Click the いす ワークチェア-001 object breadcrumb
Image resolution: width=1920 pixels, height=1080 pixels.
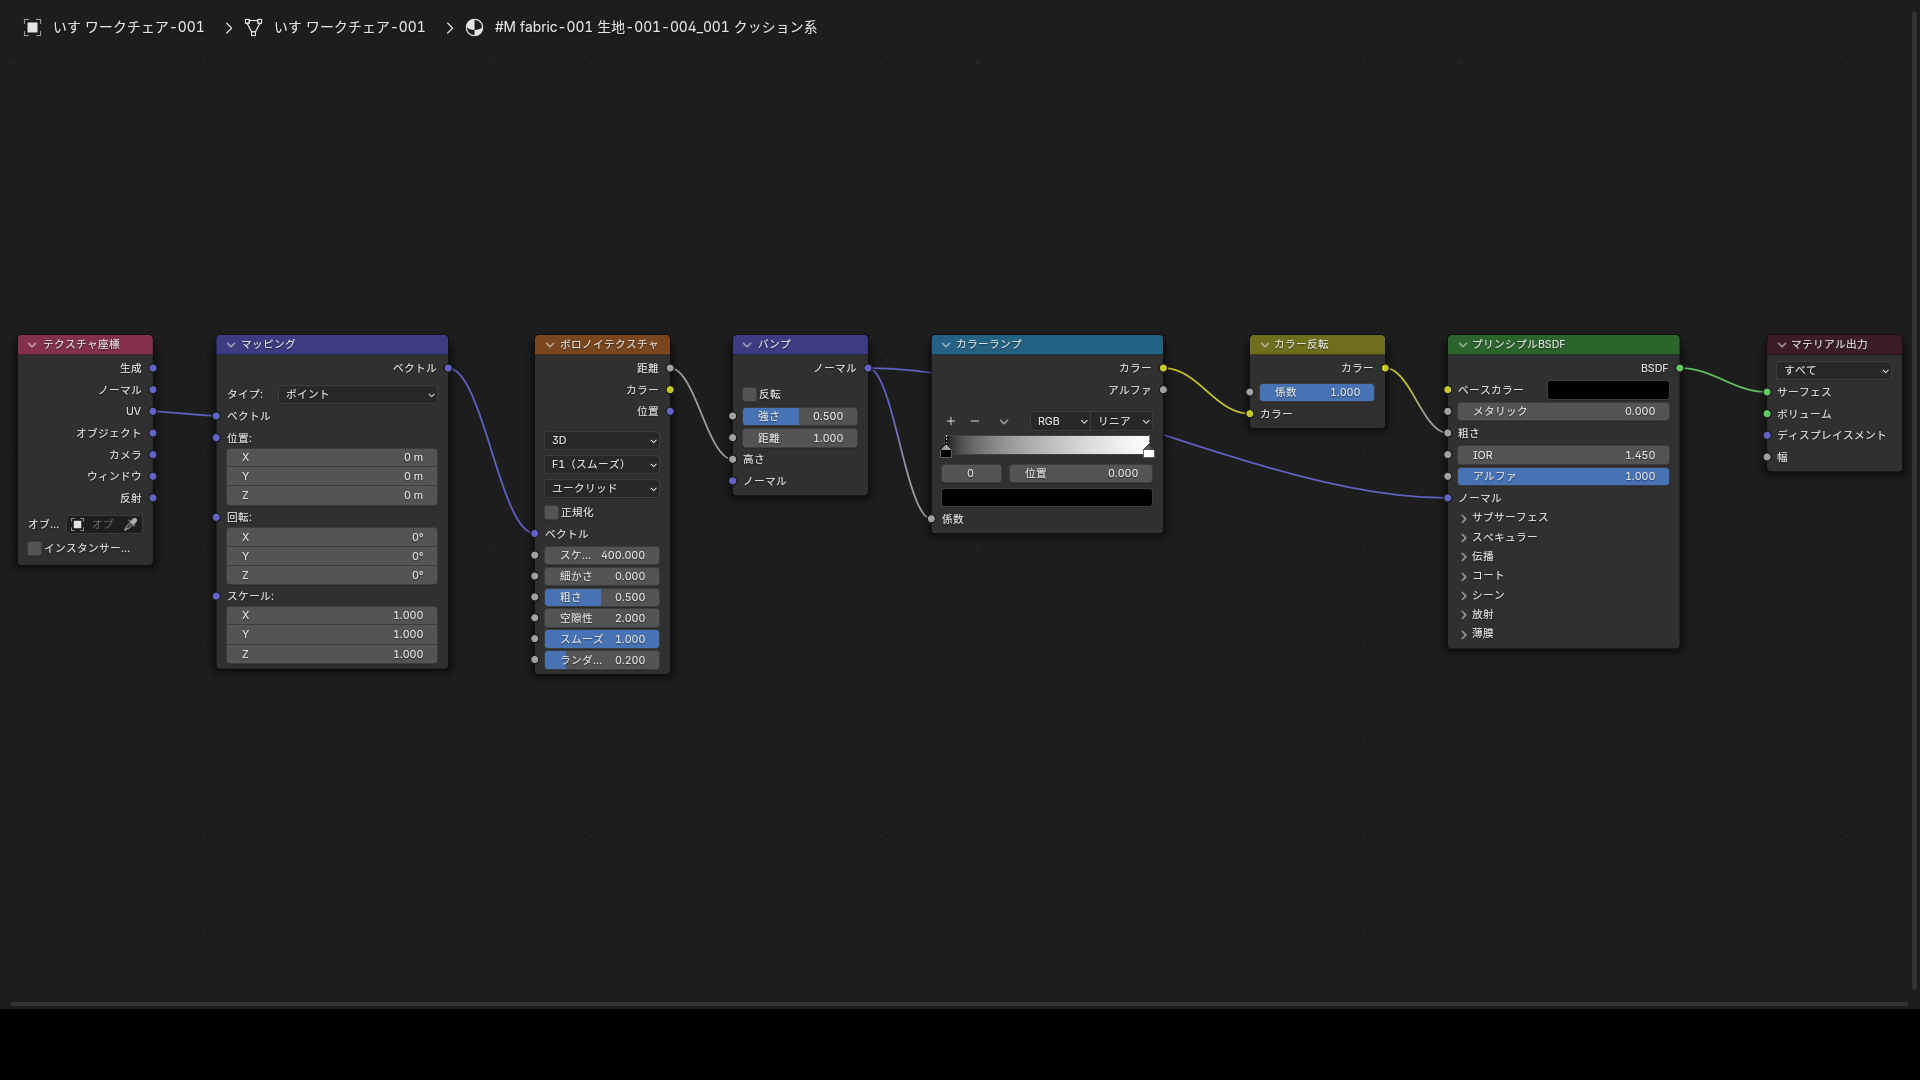pyautogui.click(x=128, y=27)
